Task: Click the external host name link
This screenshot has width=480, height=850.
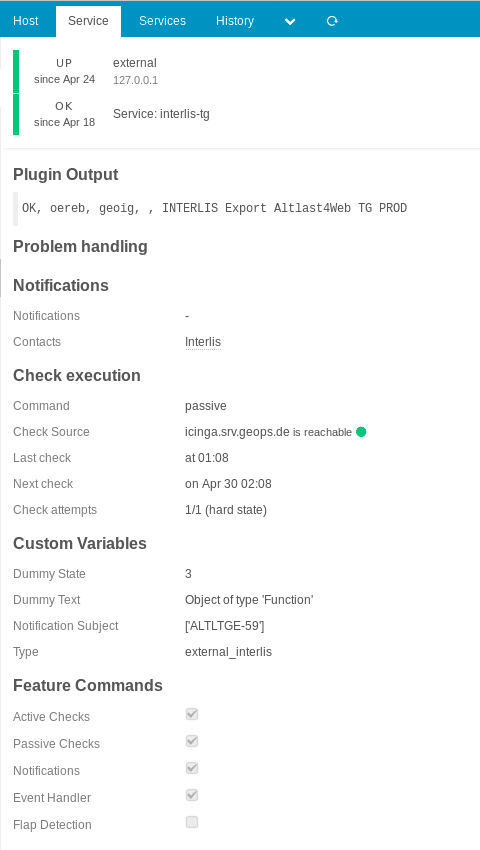Action: (x=135, y=63)
